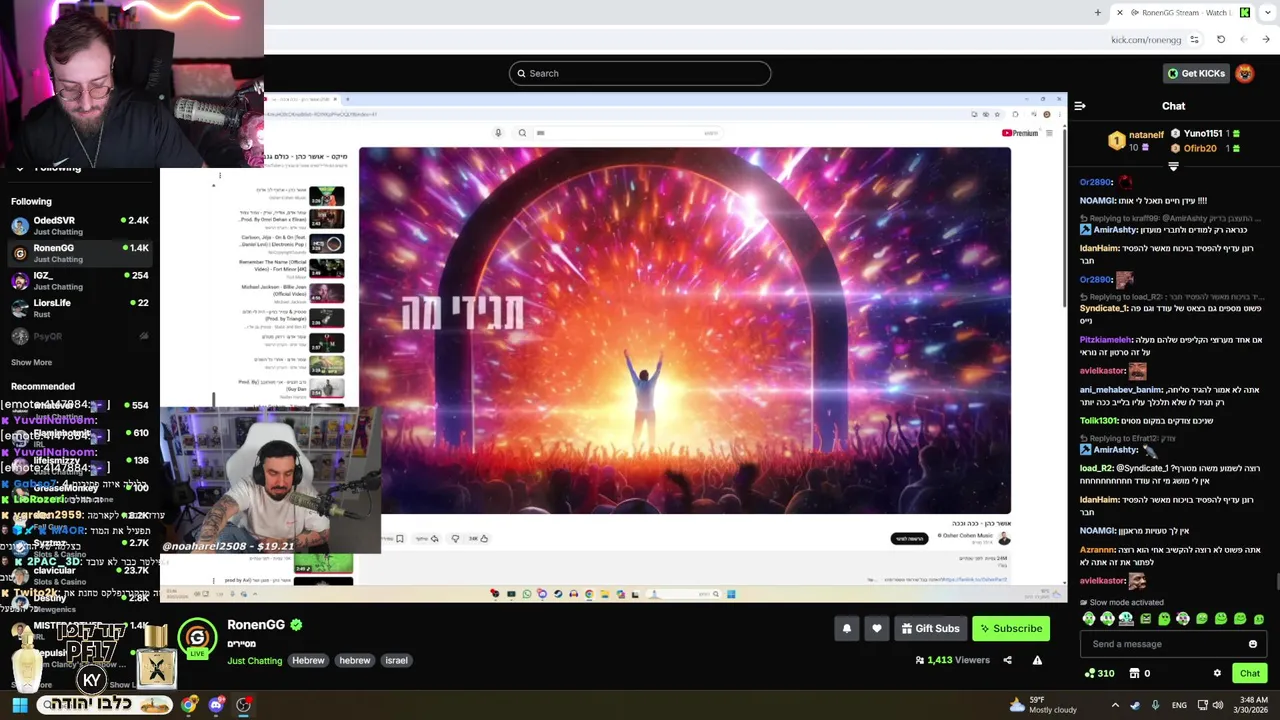The height and width of the screenshot is (720, 1280).
Task: Click the verified badge next to RonenGG
Action: click(296, 625)
